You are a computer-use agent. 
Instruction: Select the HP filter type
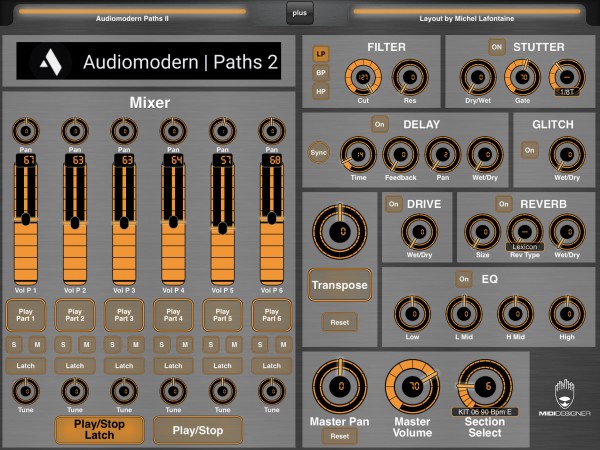click(x=321, y=91)
